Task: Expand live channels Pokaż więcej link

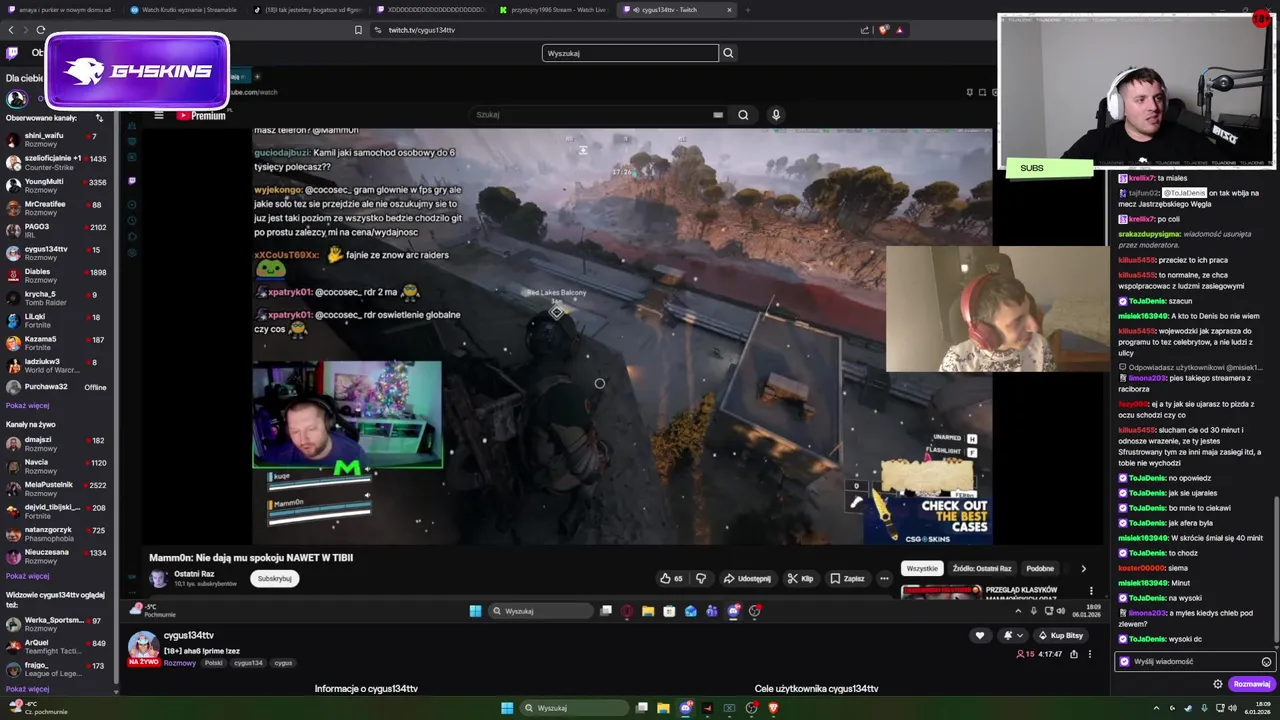Action: [x=27, y=576]
